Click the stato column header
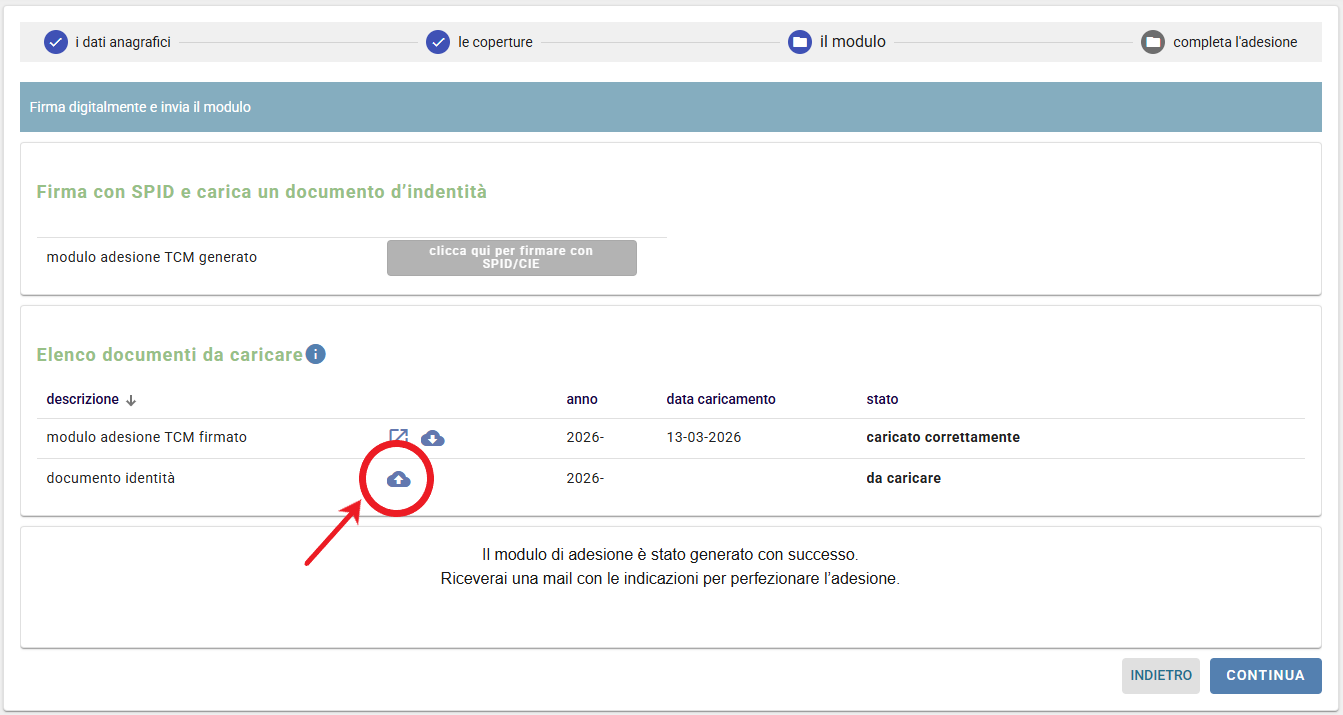Viewport: 1343px width, 715px height. (882, 399)
